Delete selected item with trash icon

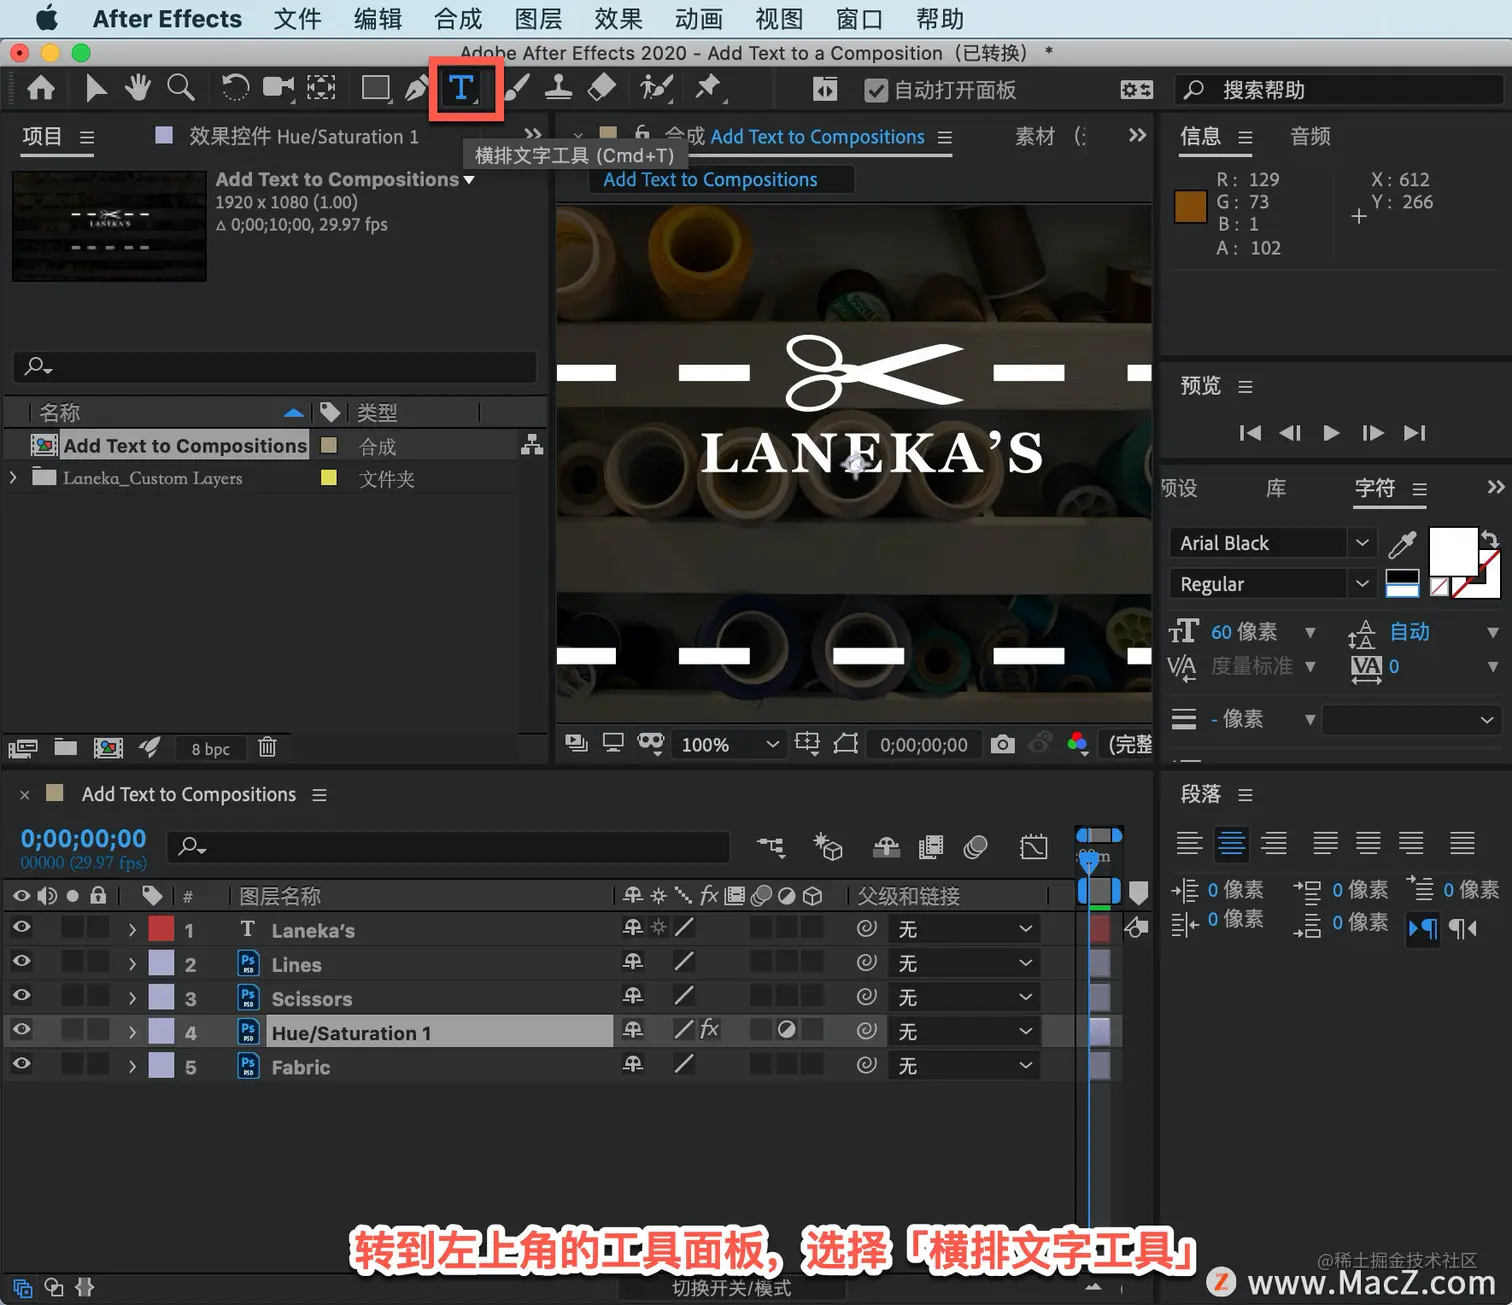267,747
